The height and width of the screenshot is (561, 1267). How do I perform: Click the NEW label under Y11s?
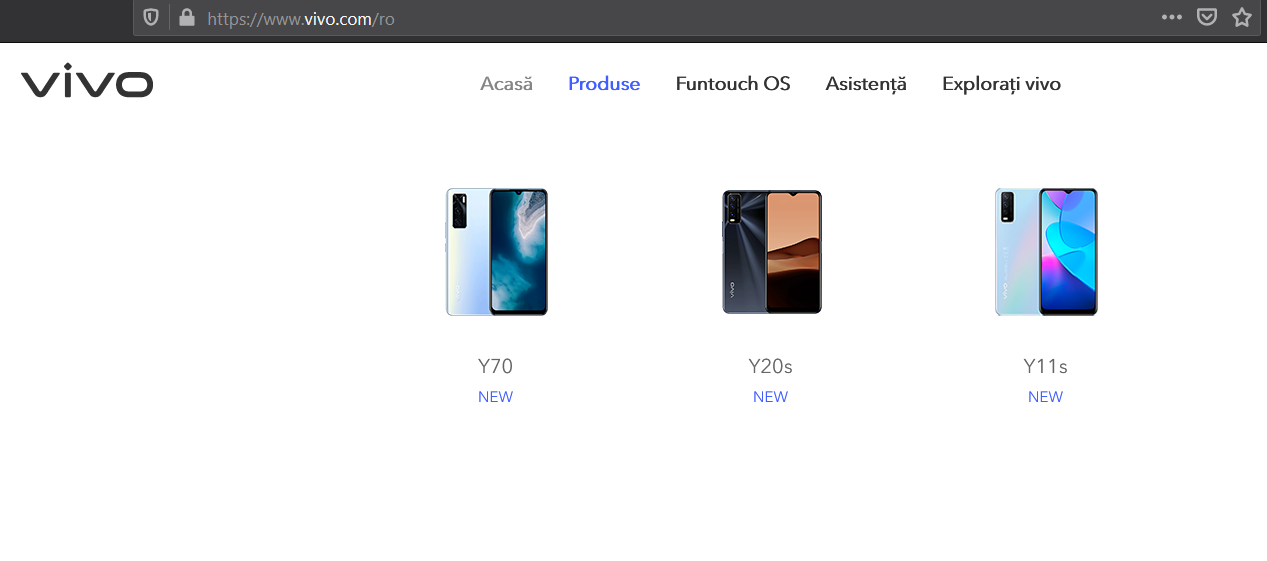[x=1045, y=397]
